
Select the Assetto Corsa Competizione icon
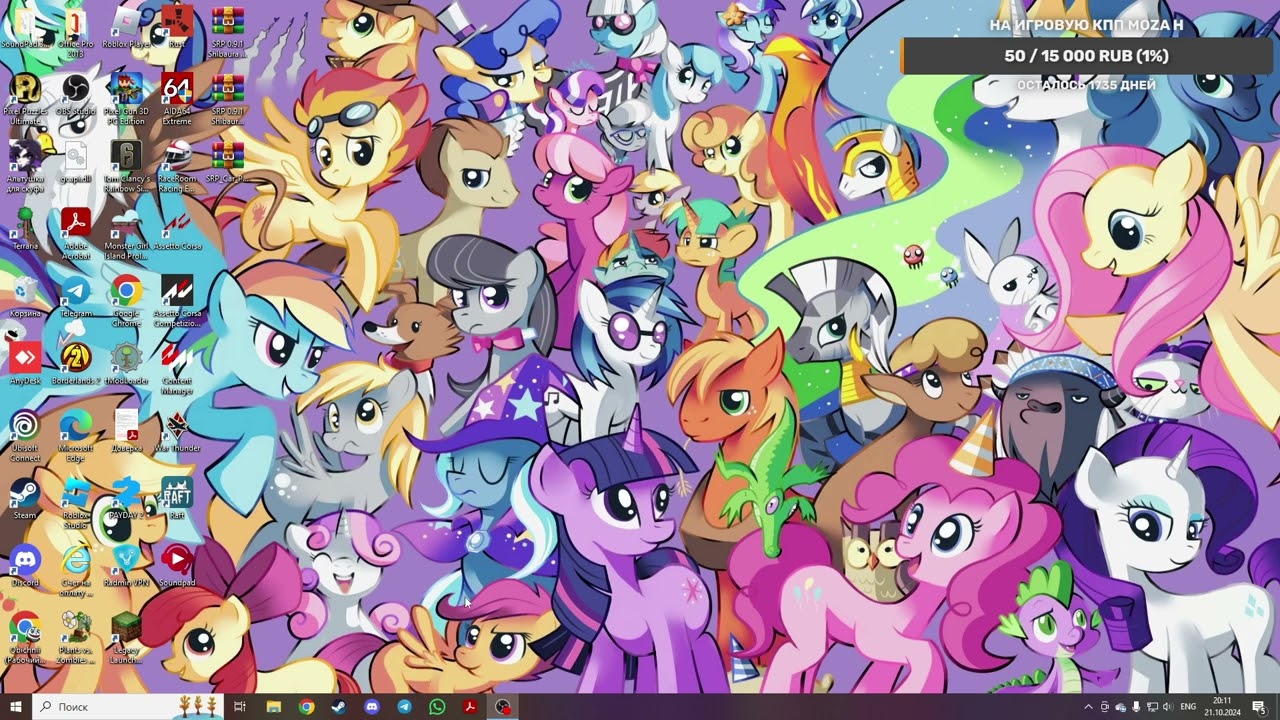177,301
